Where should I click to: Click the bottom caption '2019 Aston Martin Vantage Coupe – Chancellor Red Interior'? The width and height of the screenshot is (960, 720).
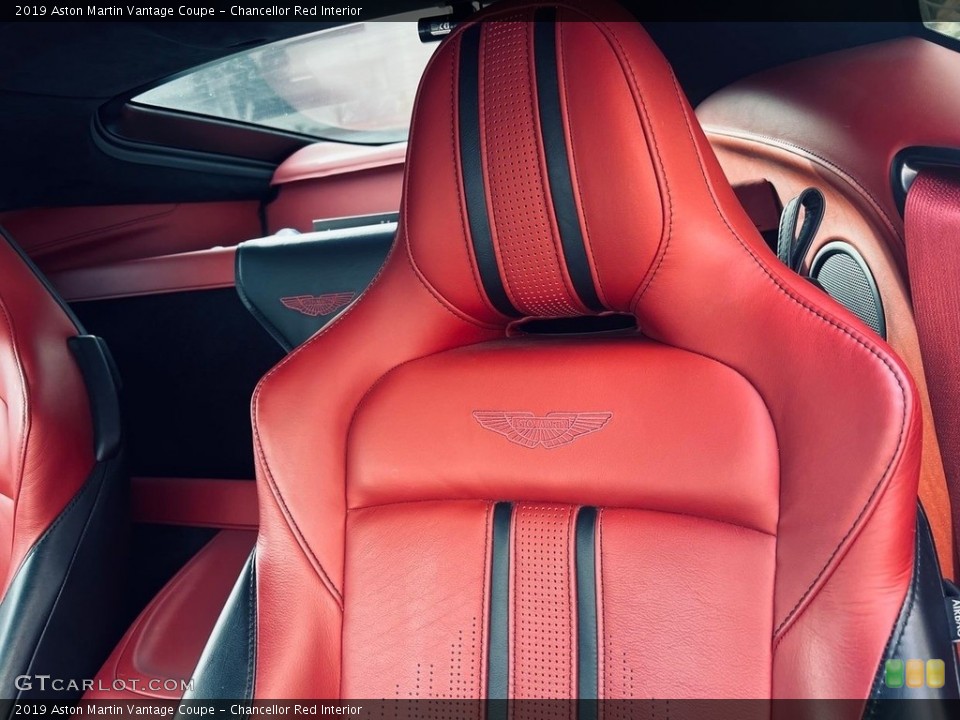189,710
